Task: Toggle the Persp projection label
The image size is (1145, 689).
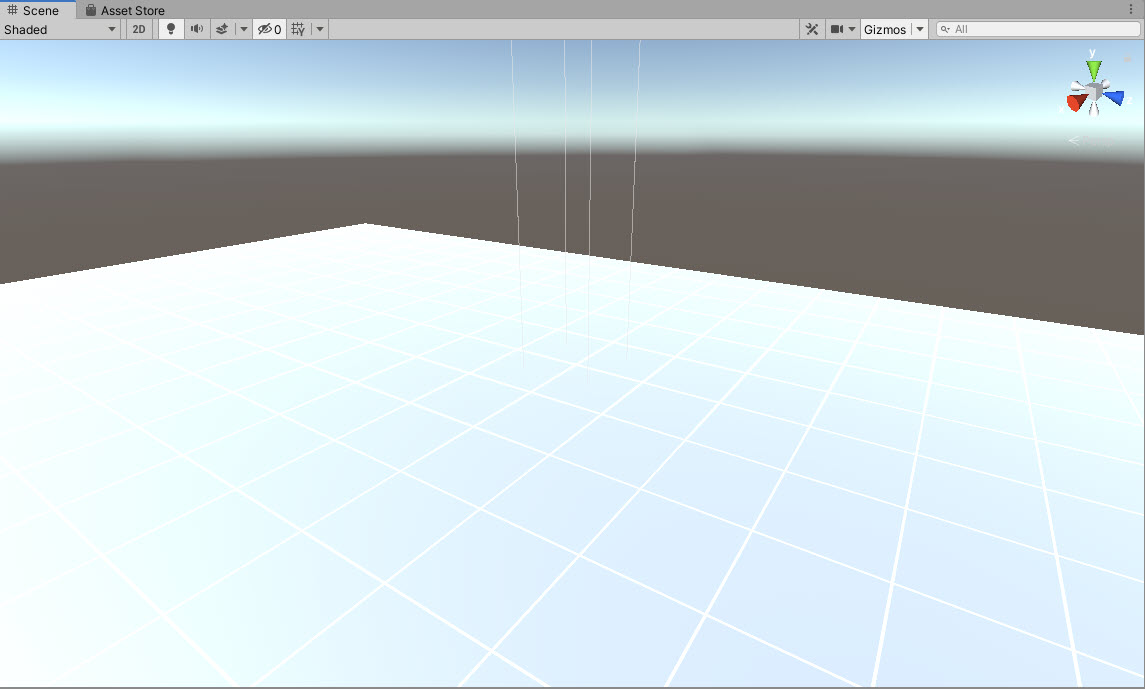Action: 1091,141
